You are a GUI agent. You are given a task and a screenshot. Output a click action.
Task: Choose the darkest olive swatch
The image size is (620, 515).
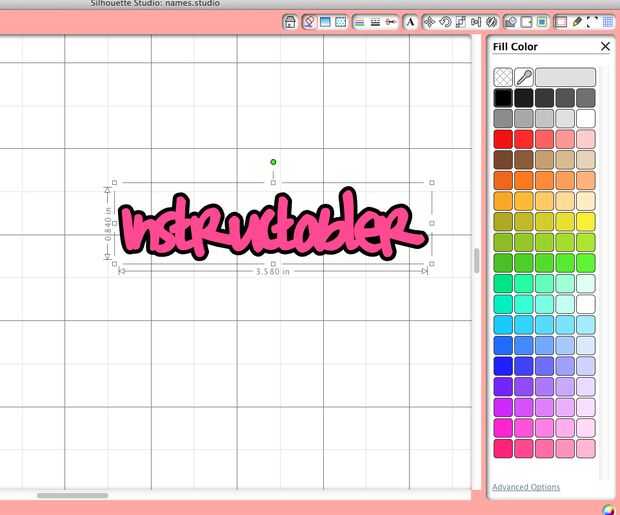pyautogui.click(x=503, y=222)
